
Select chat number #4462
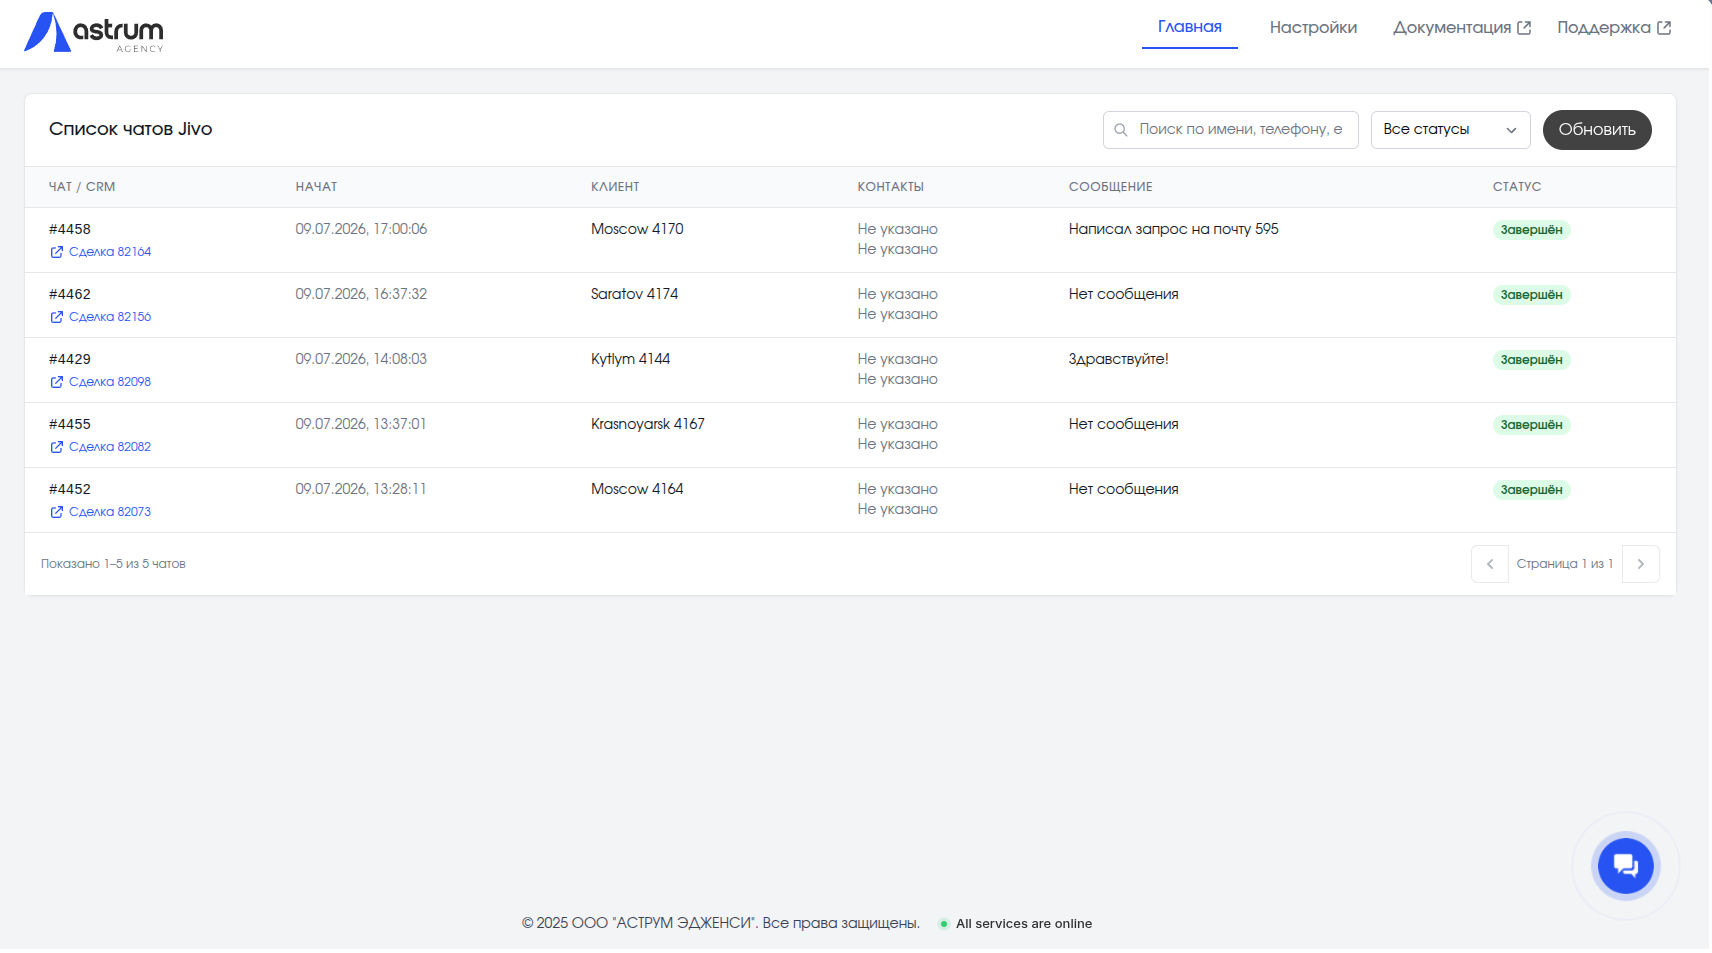click(x=70, y=295)
